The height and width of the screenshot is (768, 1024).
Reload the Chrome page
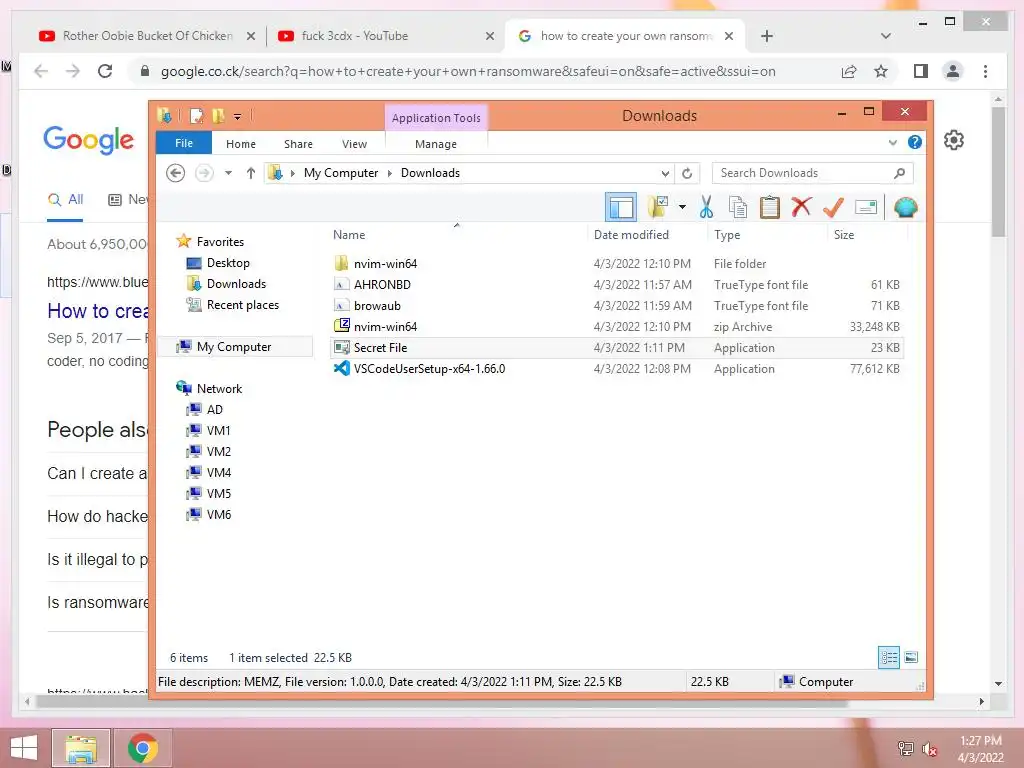pyautogui.click(x=104, y=71)
